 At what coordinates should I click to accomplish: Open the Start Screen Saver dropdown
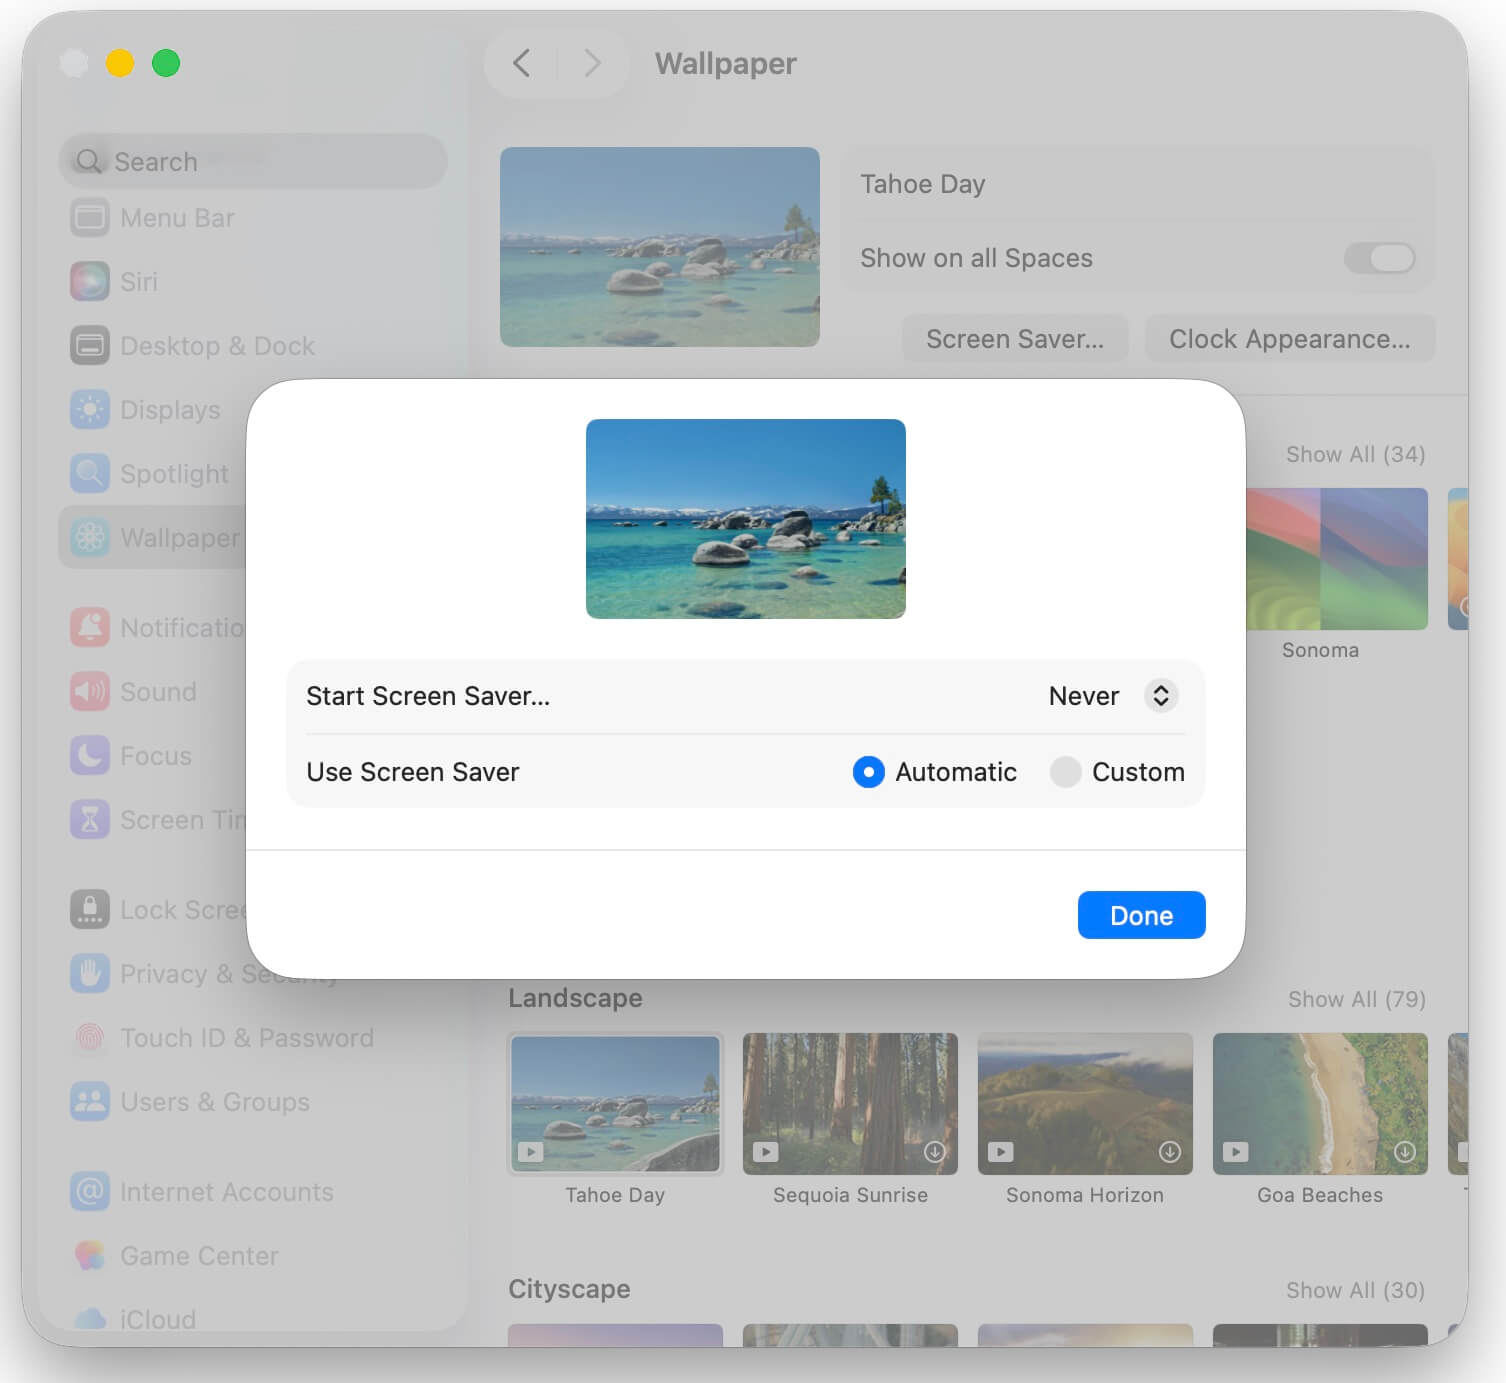[x=1113, y=696]
